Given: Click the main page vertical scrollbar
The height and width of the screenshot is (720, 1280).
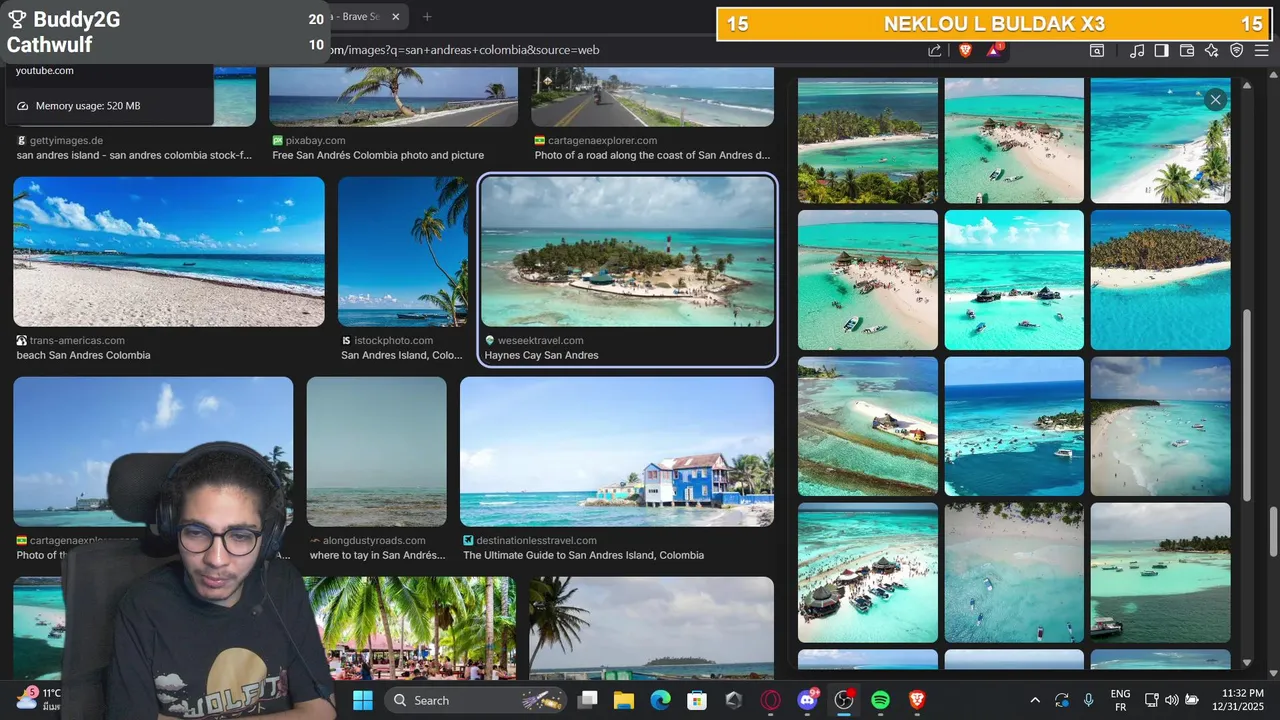Looking at the screenshot, I should (1273, 532).
